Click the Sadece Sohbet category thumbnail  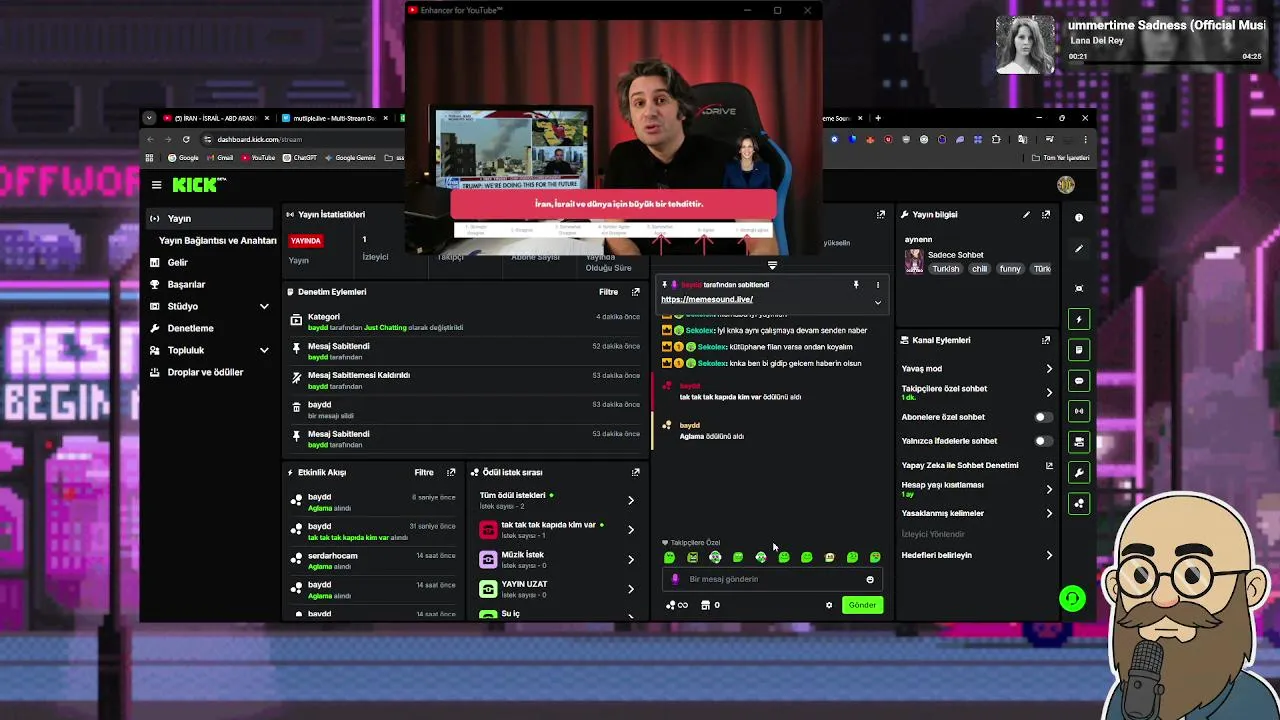(914, 262)
